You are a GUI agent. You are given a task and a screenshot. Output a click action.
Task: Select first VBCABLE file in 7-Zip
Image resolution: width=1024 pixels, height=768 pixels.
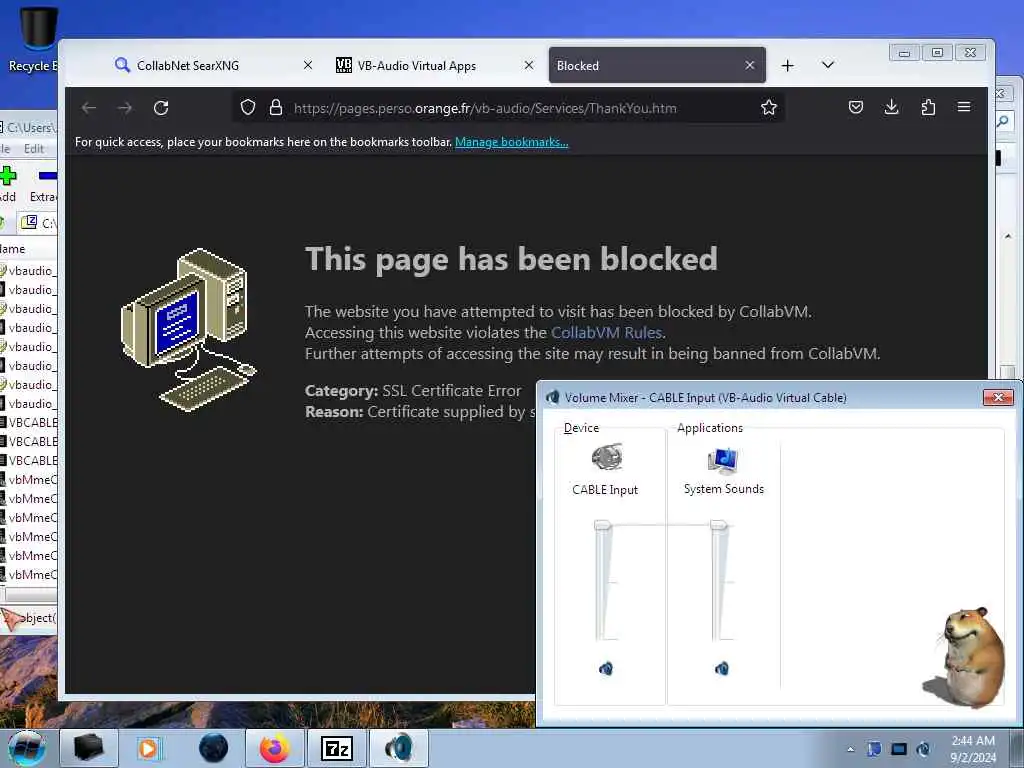[x=29, y=423]
